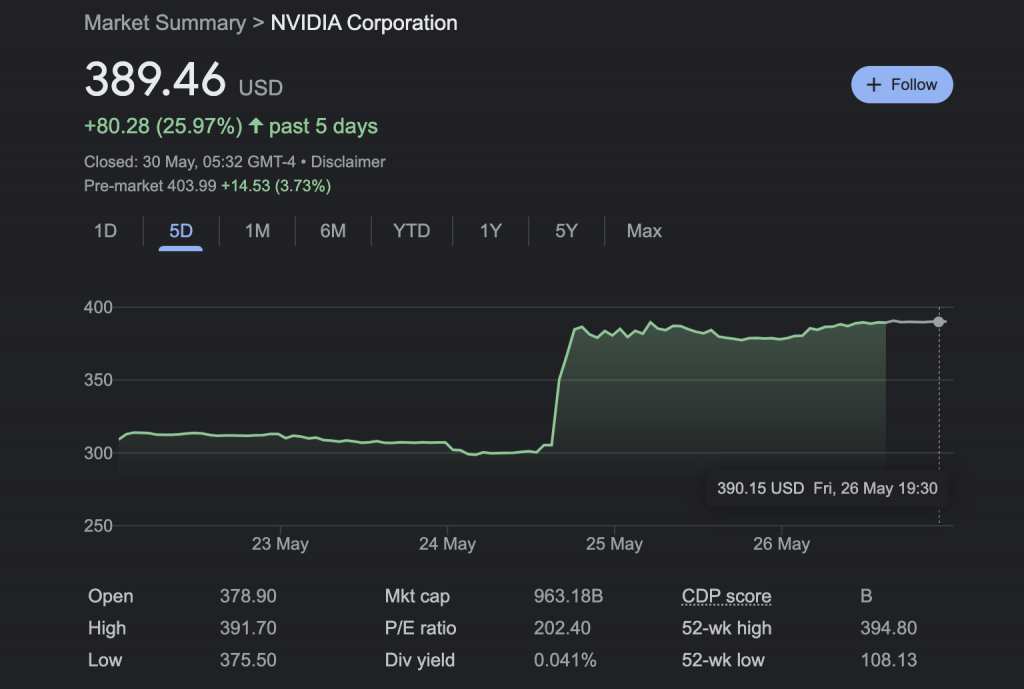Click the Closed: 30 May timestamp text
This screenshot has height=689, width=1024.
[190, 162]
